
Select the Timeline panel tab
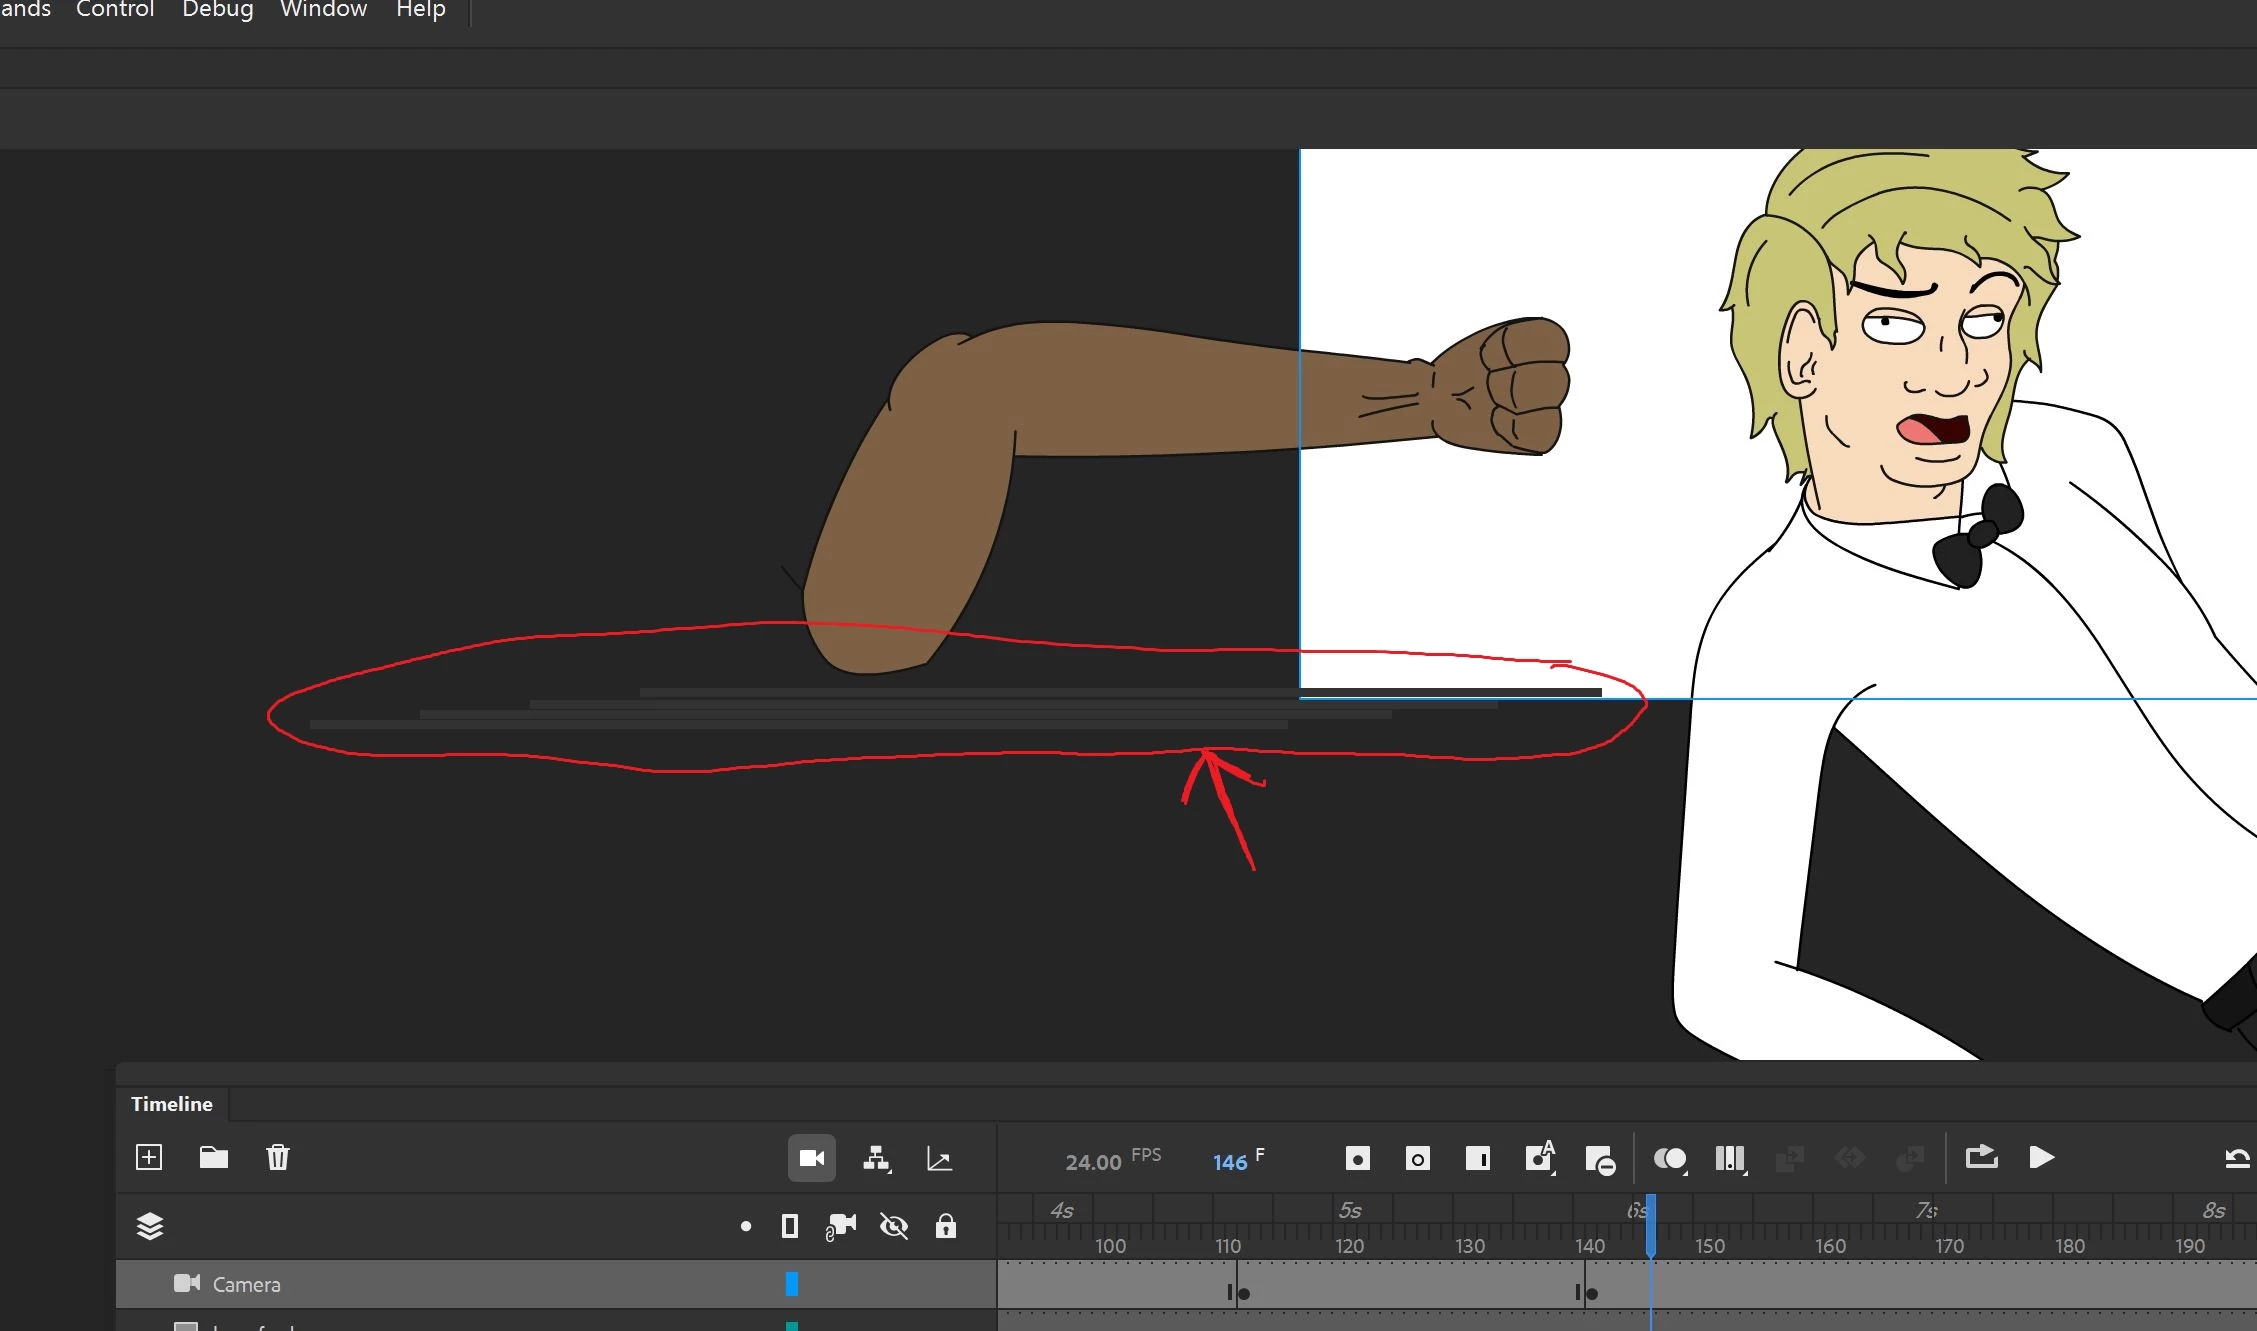point(172,1104)
